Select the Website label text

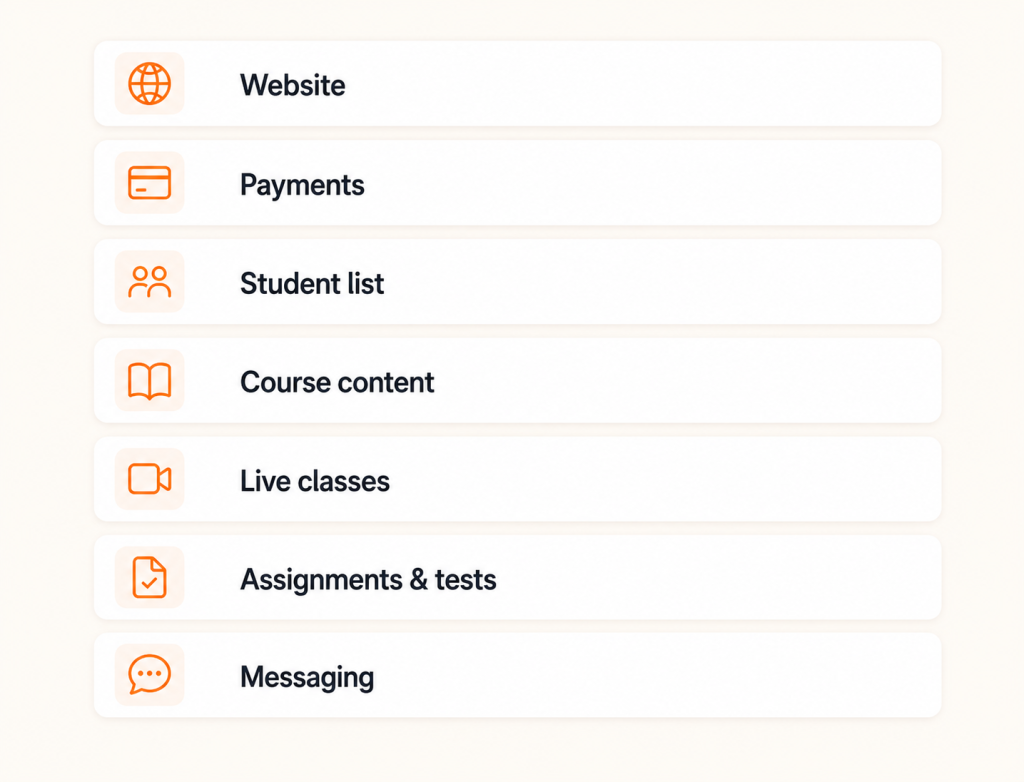click(293, 85)
